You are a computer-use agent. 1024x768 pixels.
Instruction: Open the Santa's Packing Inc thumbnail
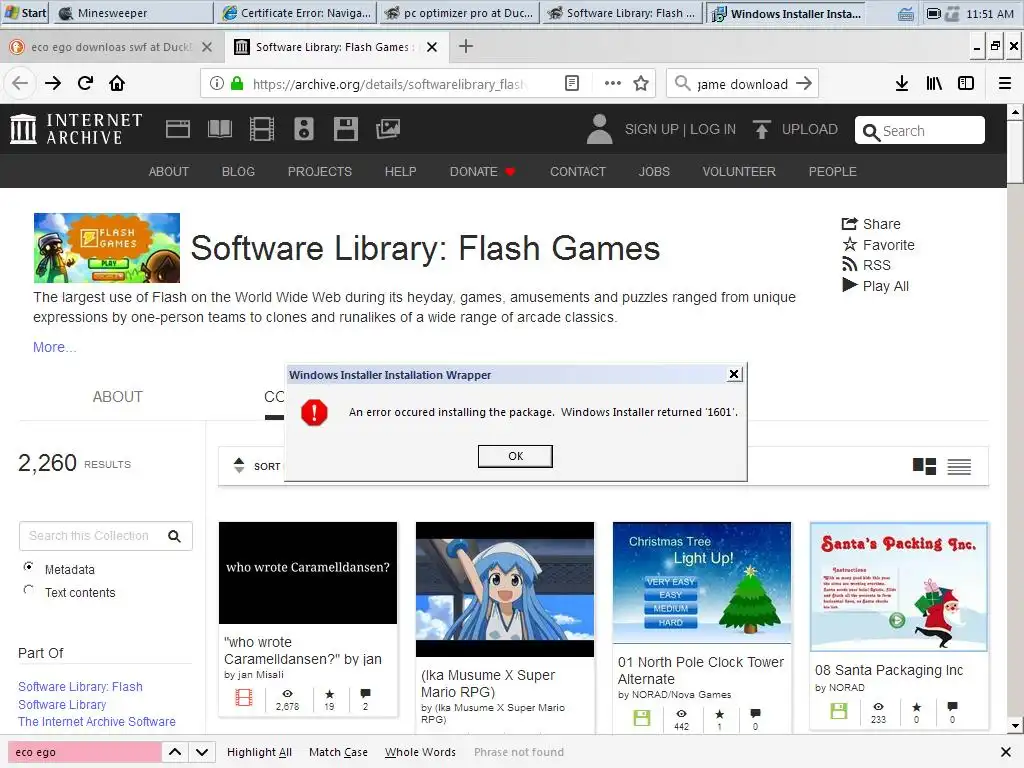coord(899,586)
